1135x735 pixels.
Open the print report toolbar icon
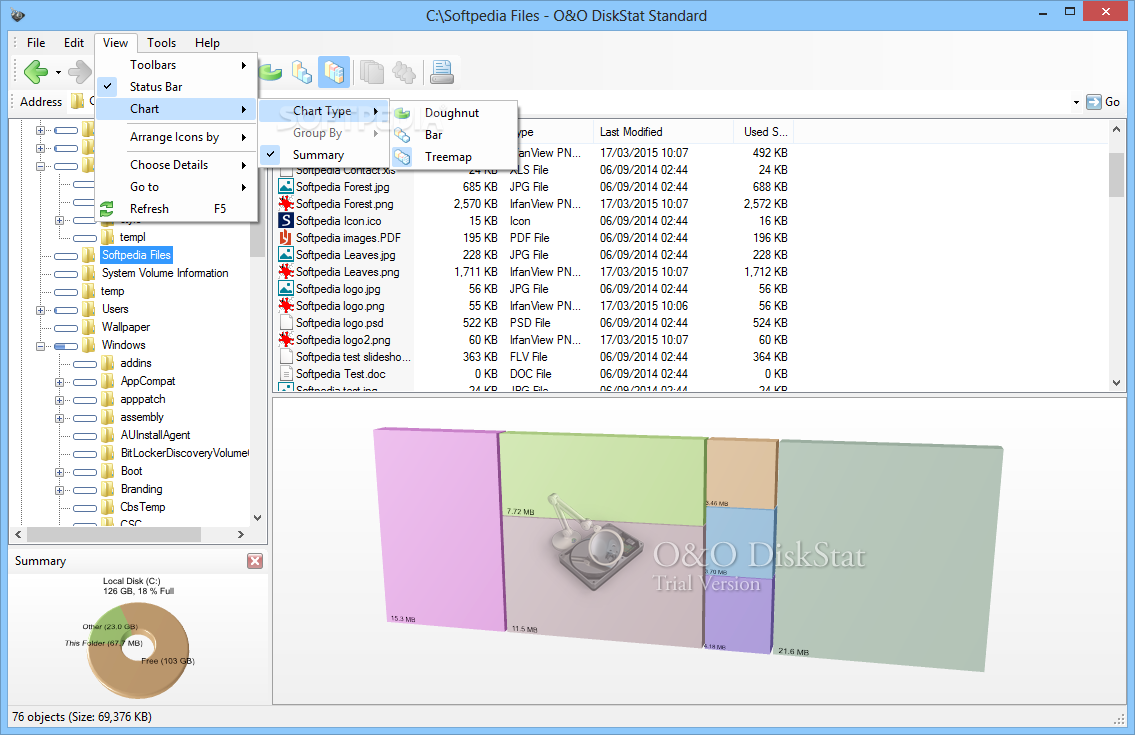(442, 72)
